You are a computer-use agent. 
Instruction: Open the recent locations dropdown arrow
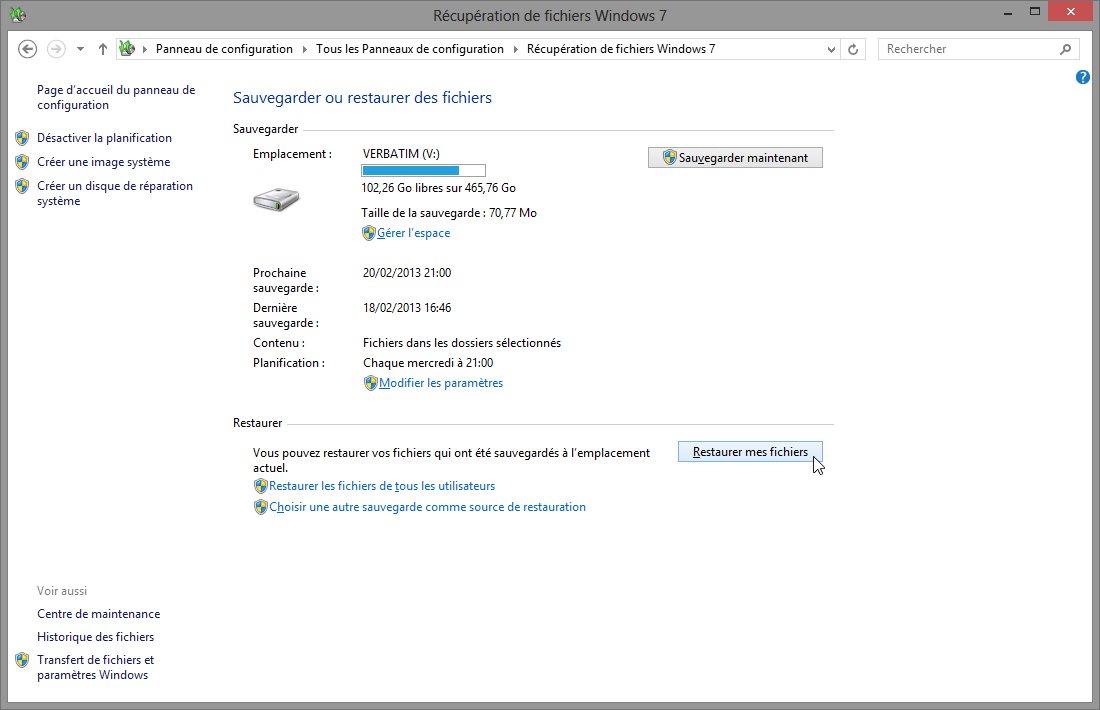pos(81,49)
